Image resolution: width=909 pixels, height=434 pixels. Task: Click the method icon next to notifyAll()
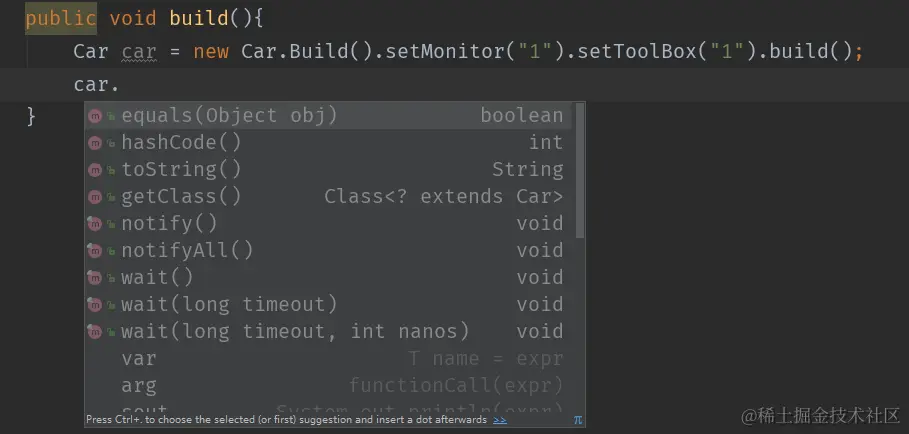coord(95,251)
